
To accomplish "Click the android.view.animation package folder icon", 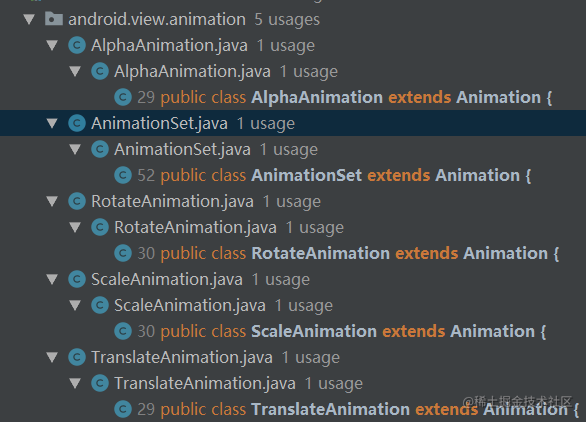I will tap(54, 19).
